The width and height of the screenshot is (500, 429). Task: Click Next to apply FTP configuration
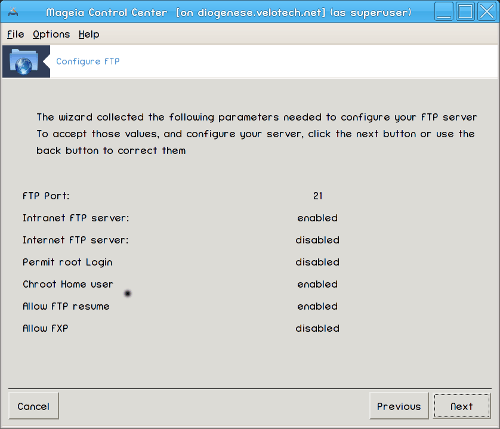(x=462, y=406)
